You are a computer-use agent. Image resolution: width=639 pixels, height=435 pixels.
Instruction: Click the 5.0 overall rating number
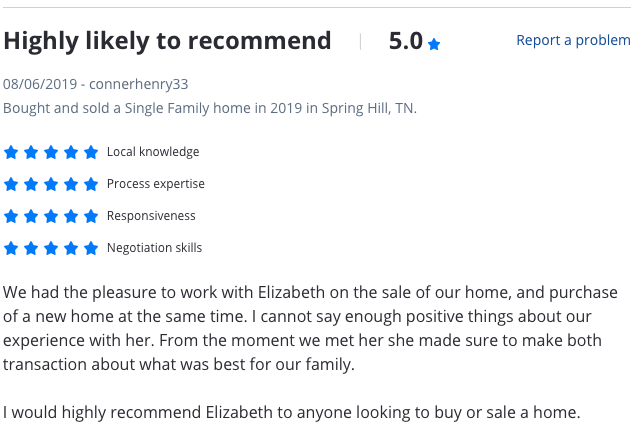click(405, 41)
